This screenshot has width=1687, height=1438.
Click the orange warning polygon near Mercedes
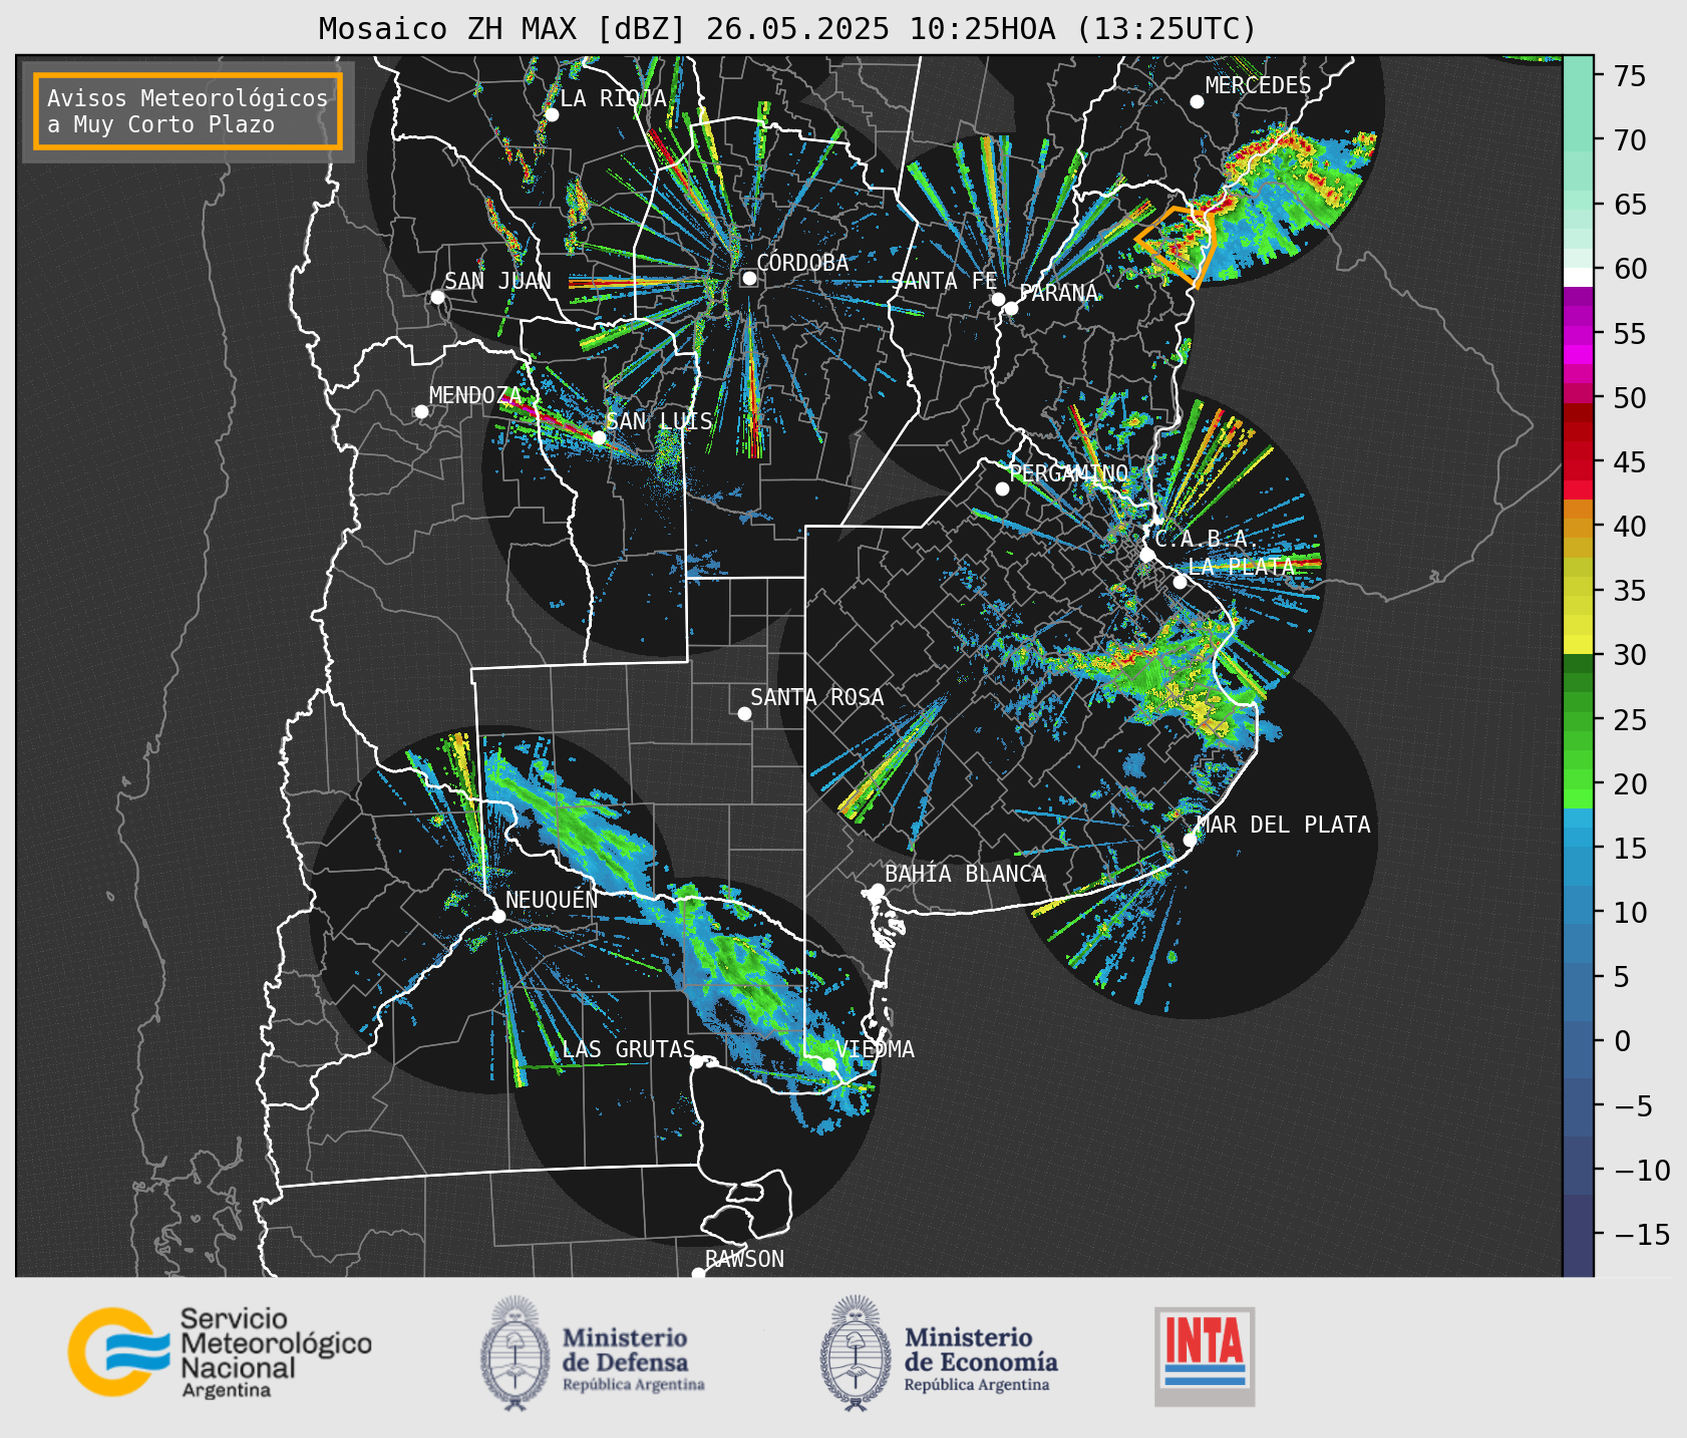[x=1176, y=246]
